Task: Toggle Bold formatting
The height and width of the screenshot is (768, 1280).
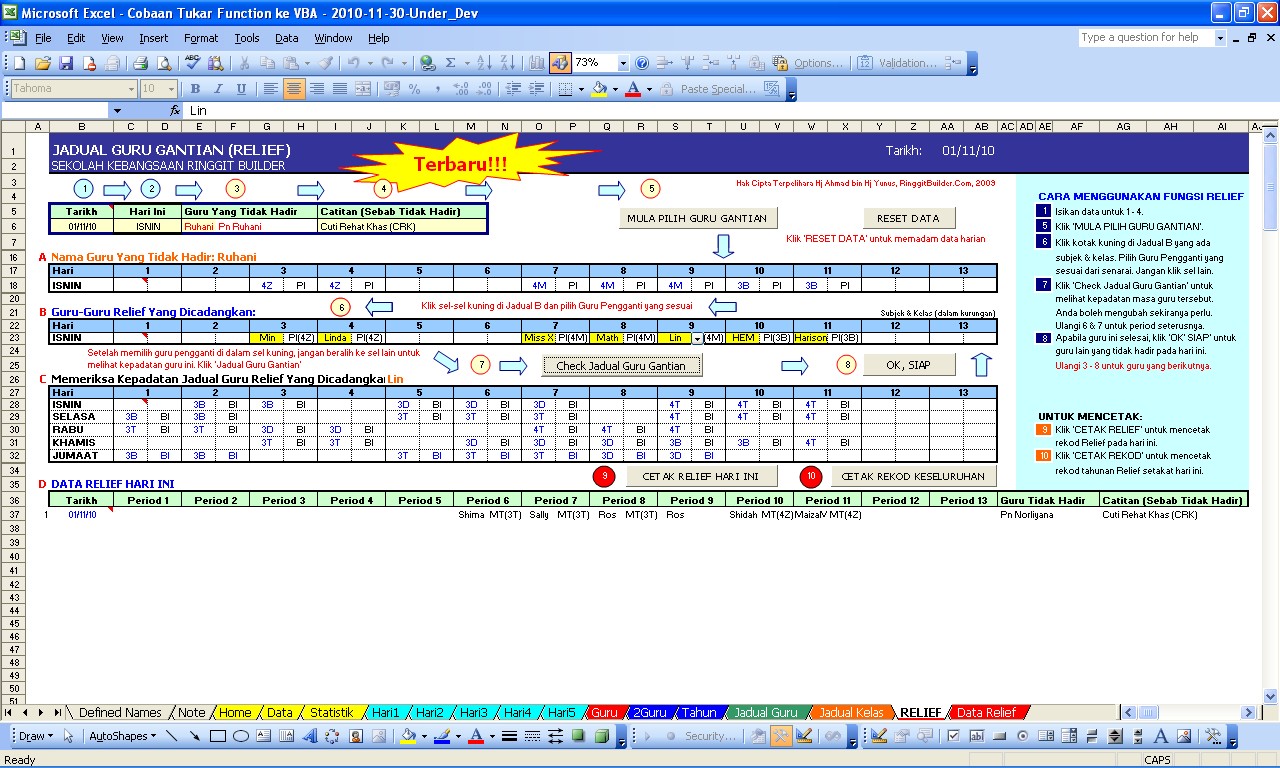Action: [x=196, y=89]
